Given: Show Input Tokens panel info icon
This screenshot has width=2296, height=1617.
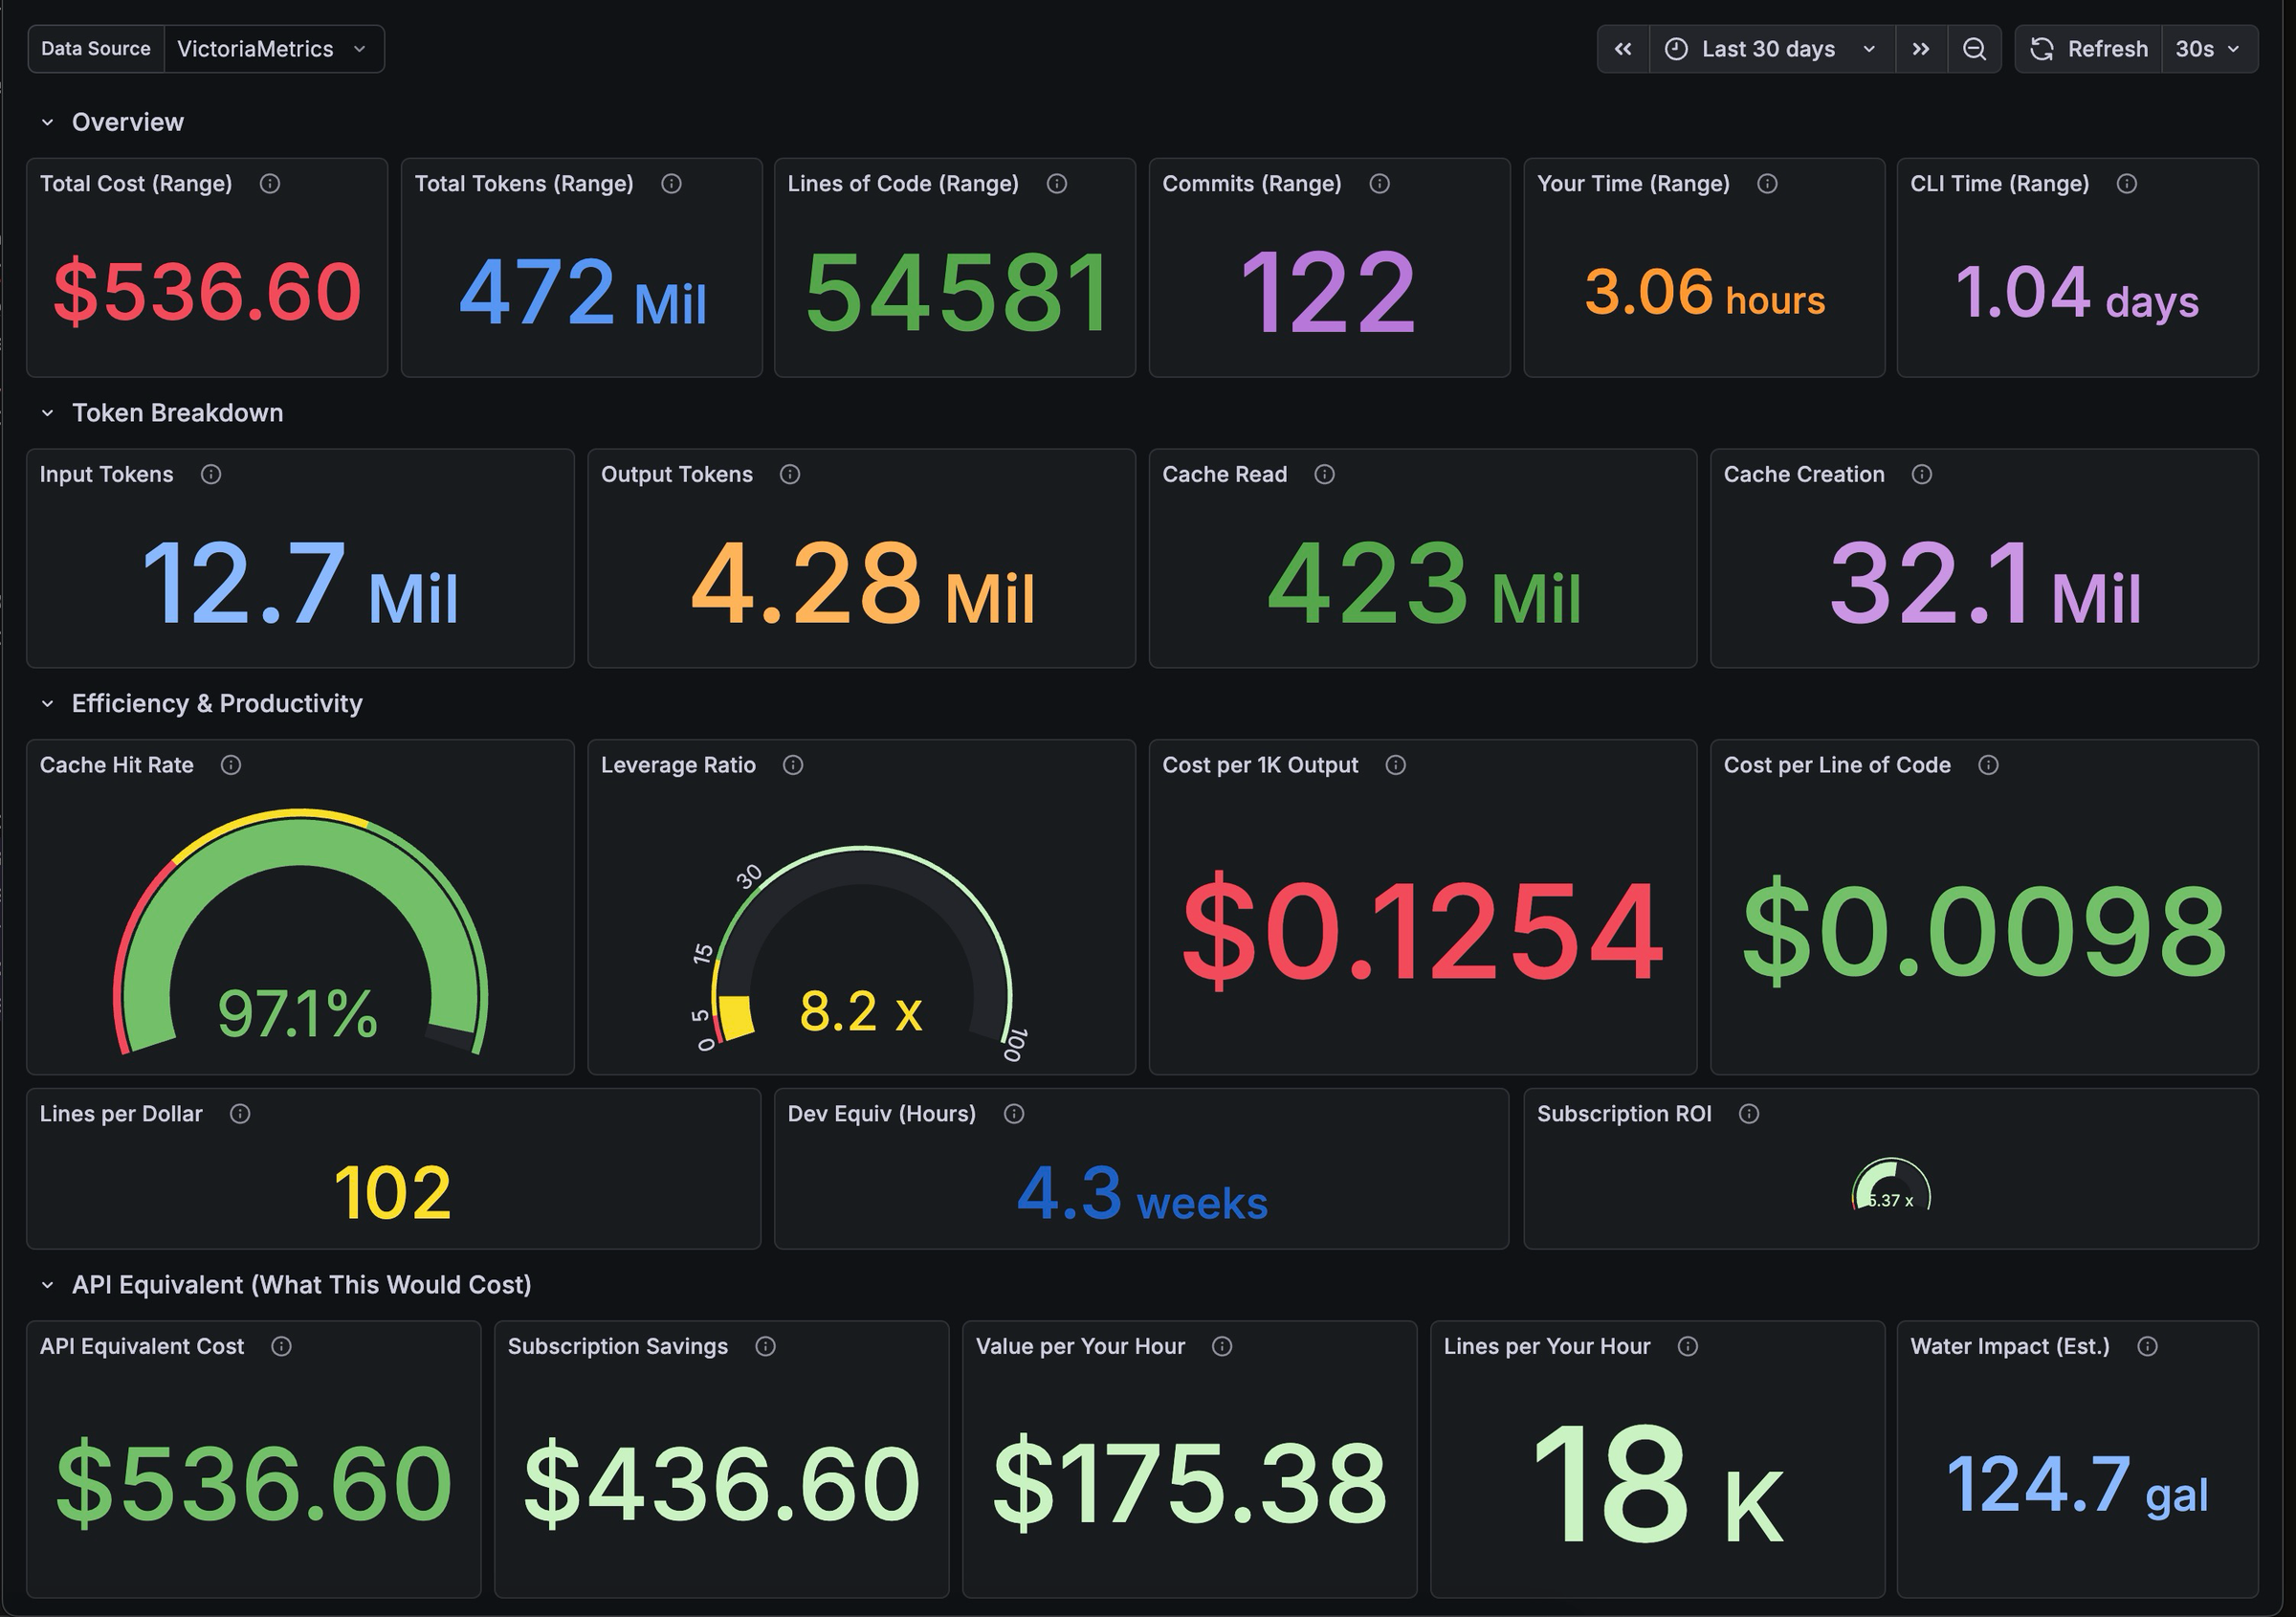Looking at the screenshot, I should (211, 475).
